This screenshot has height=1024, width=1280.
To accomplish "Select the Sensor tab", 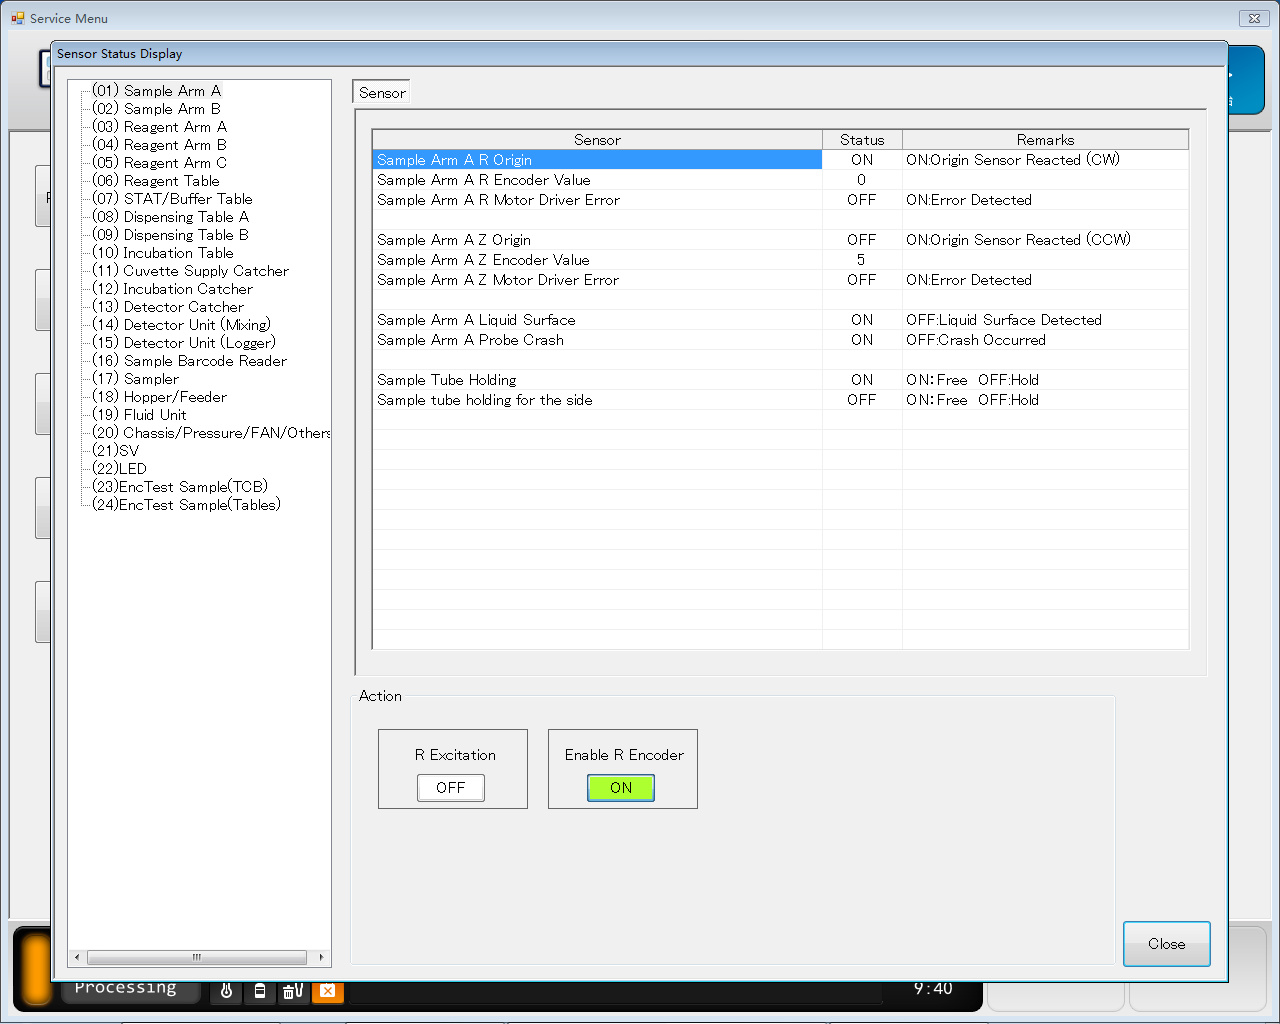I will coord(382,93).
